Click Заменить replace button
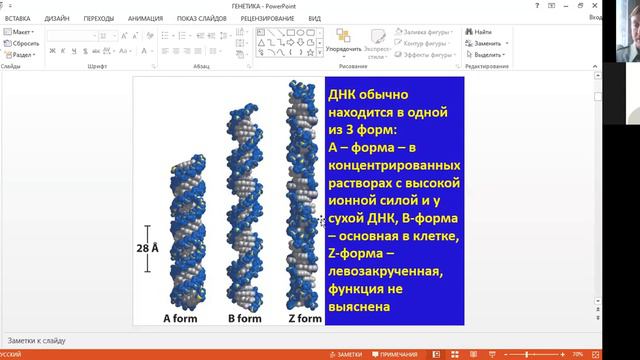Viewport: 640px width, 360px height. tap(487, 43)
